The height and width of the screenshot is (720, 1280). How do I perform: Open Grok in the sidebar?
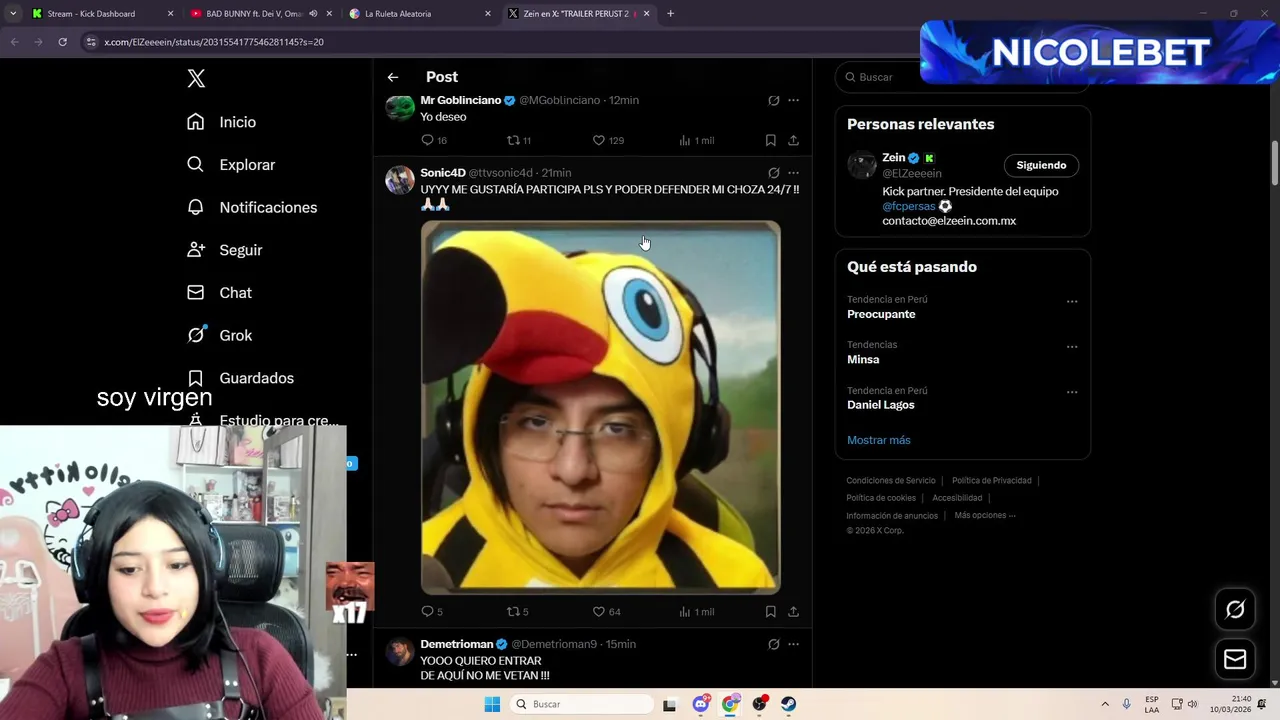pos(220,335)
